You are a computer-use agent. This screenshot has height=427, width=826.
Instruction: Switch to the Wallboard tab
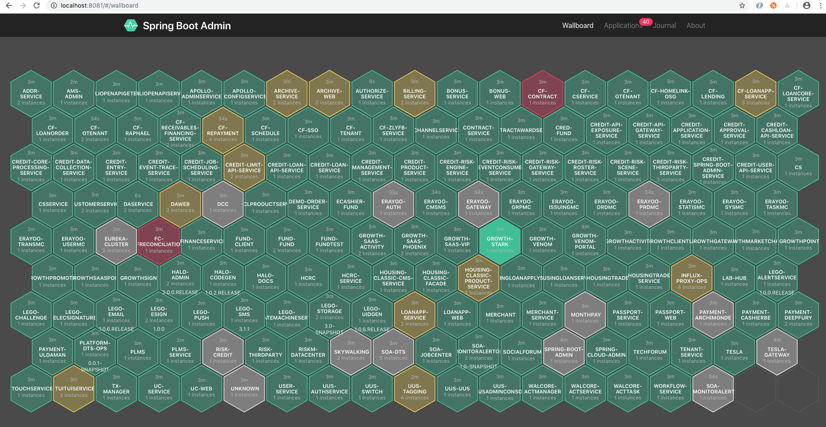577,26
